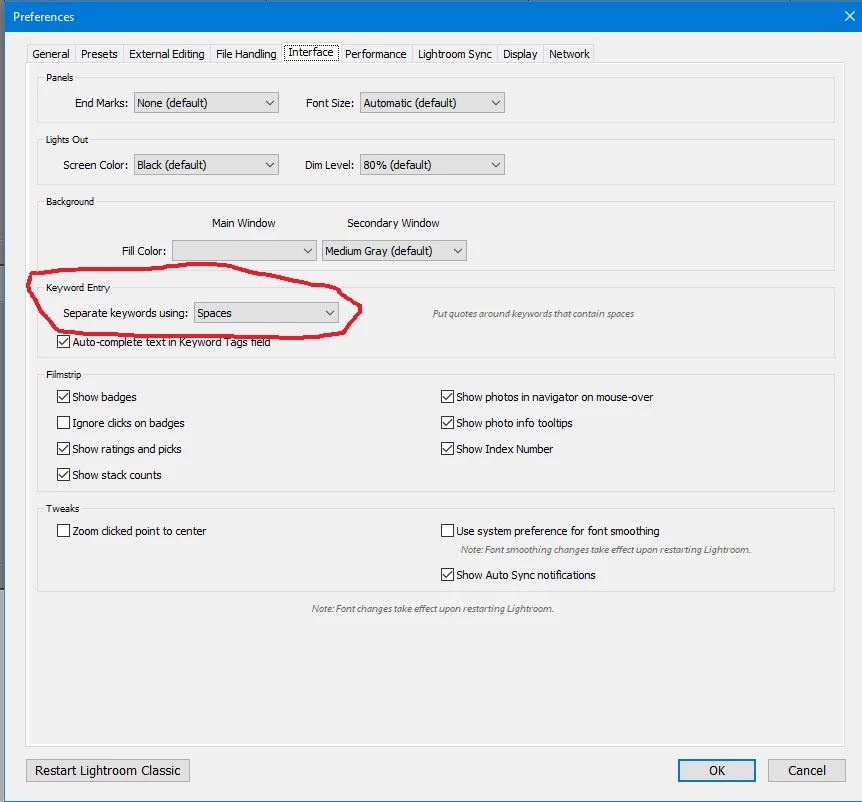Image resolution: width=862 pixels, height=802 pixels.
Task: Open Secondary Window Medium Gray dropdown
Action: (x=394, y=251)
